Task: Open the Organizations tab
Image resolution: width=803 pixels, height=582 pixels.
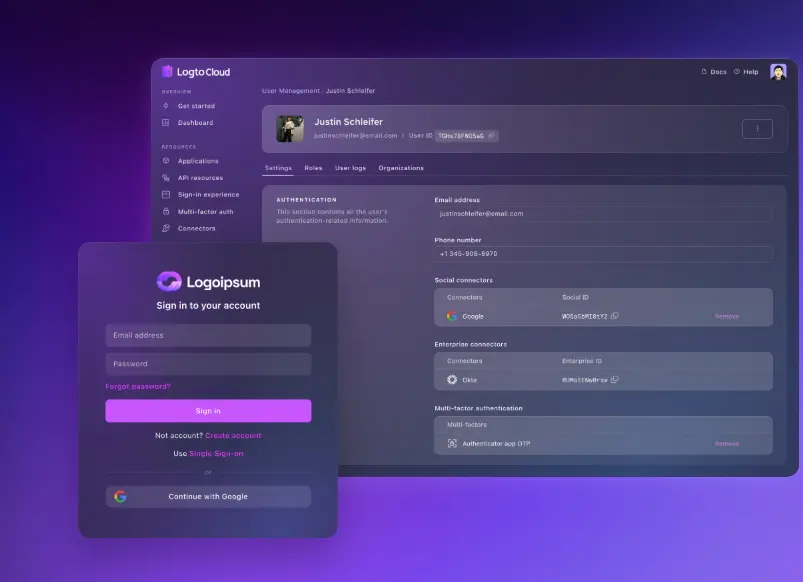Action: (x=401, y=168)
